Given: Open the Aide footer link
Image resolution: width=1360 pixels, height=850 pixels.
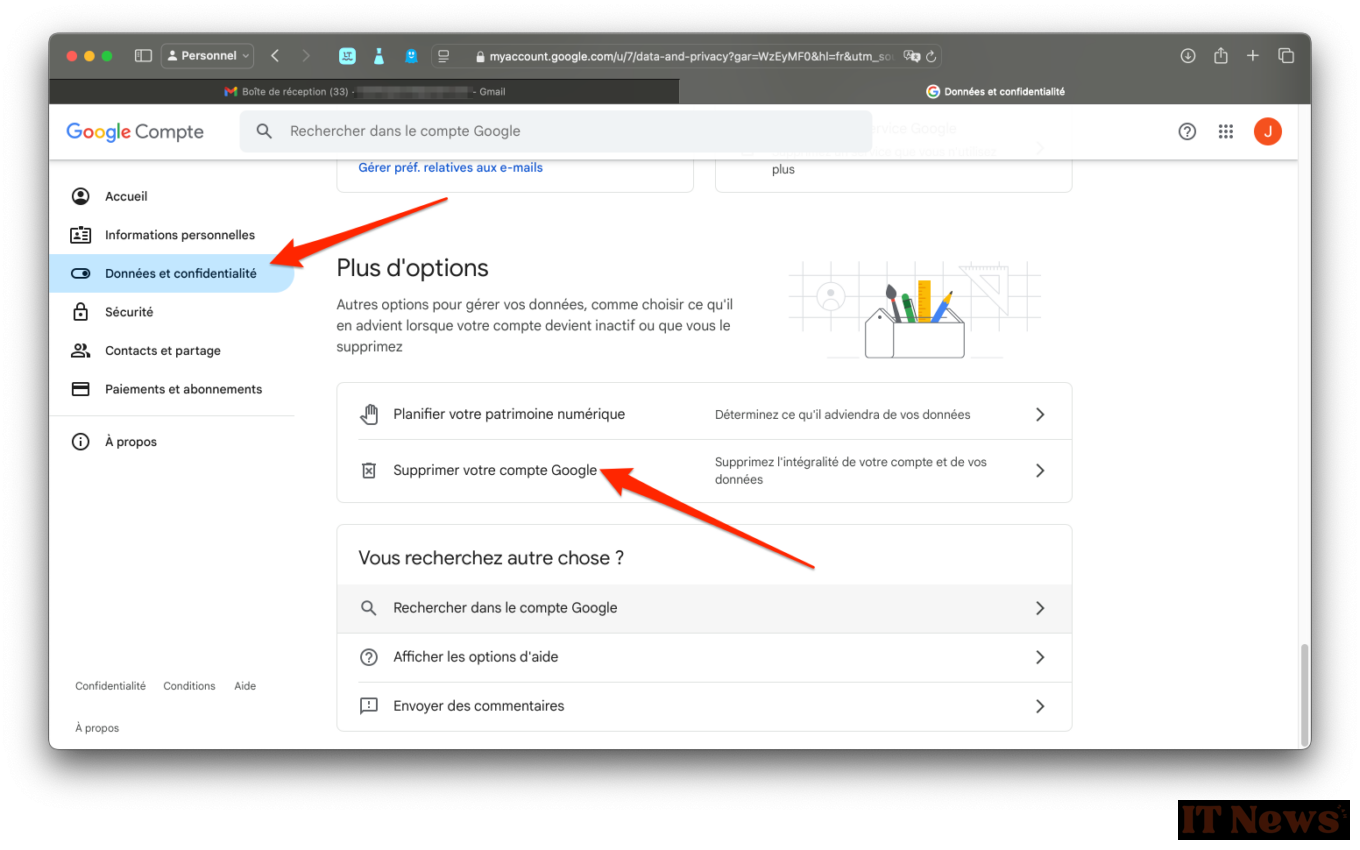Looking at the screenshot, I should coord(245,686).
